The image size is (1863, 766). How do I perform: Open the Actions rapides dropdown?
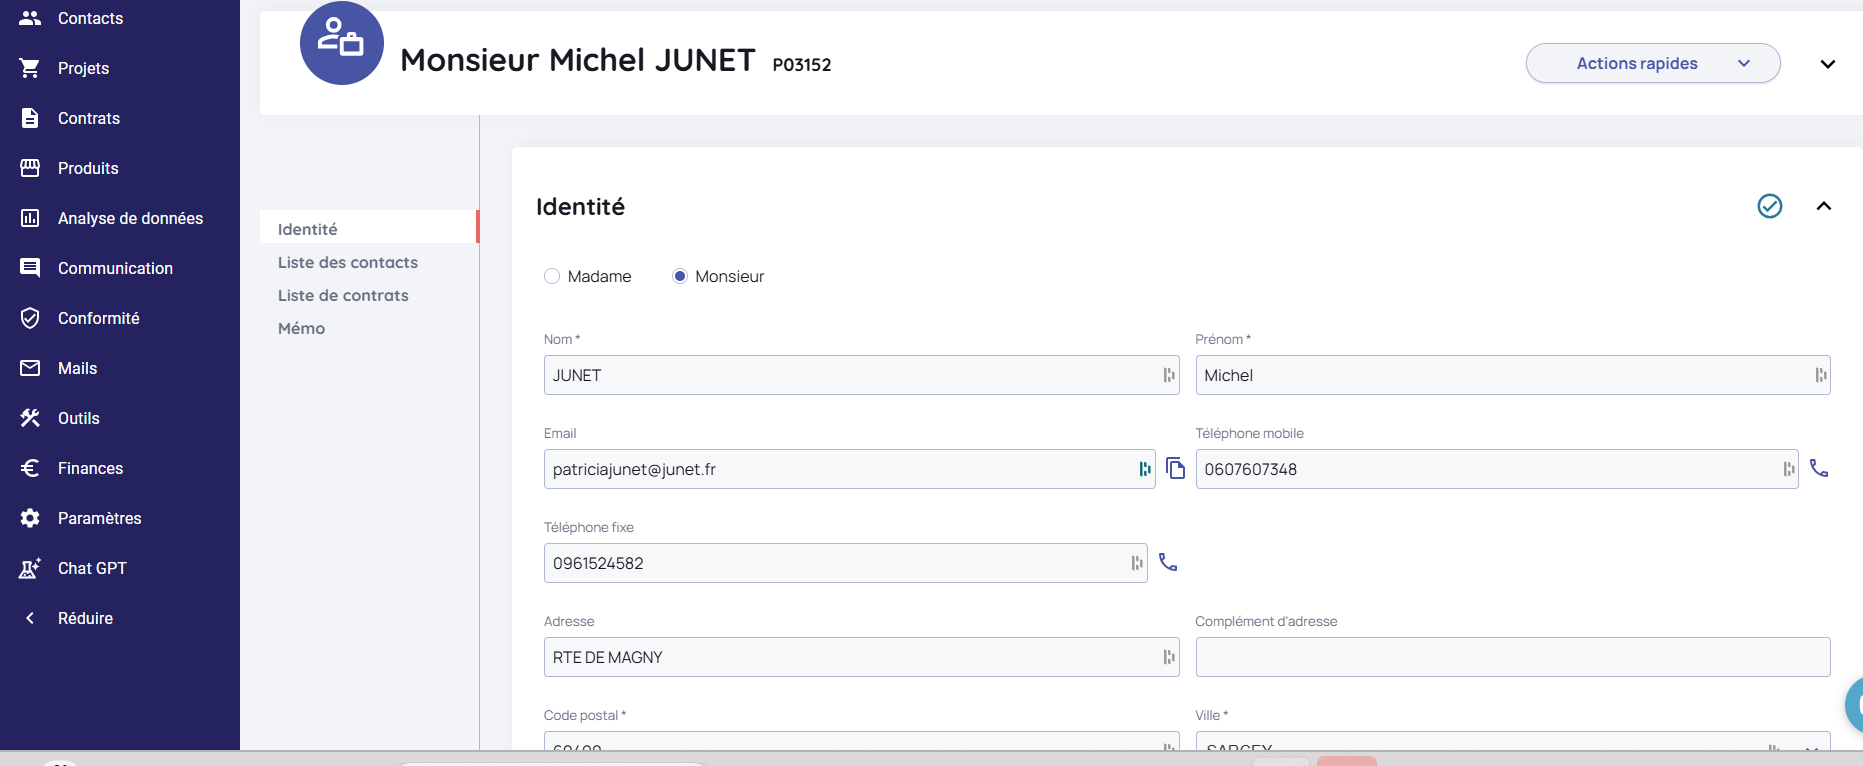coord(1652,63)
